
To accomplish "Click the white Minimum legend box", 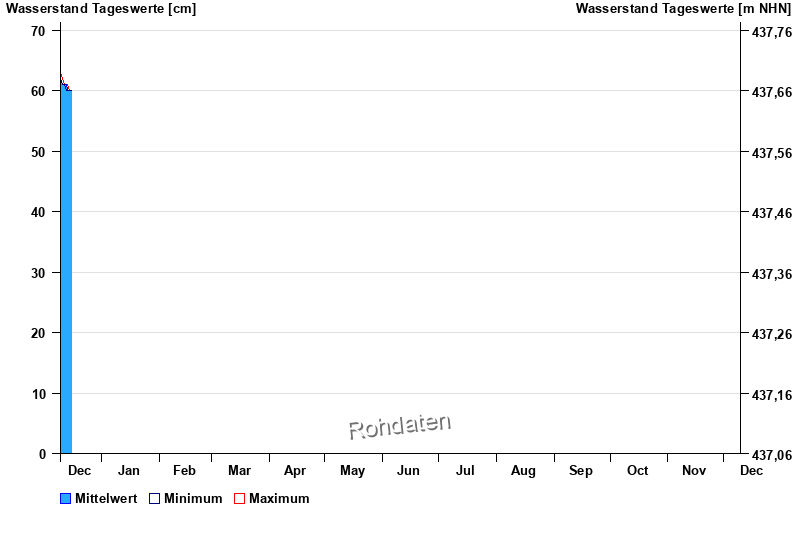I will [x=155, y=498].
